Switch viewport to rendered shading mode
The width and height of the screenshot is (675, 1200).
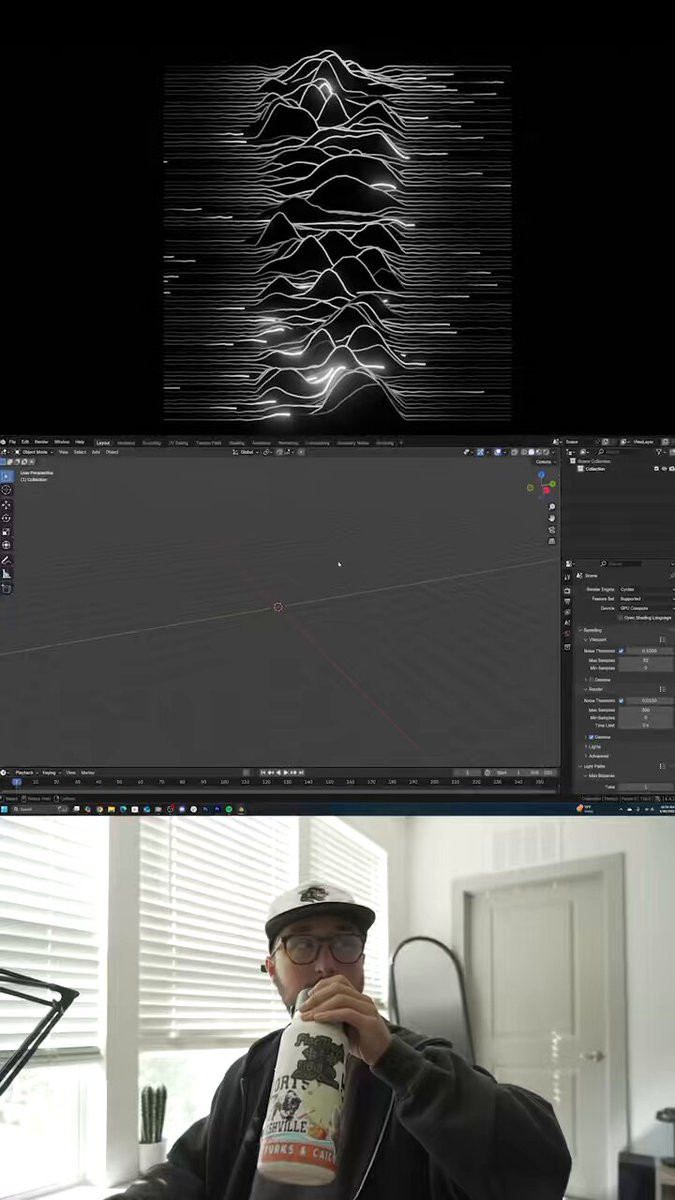pos(545,452)
